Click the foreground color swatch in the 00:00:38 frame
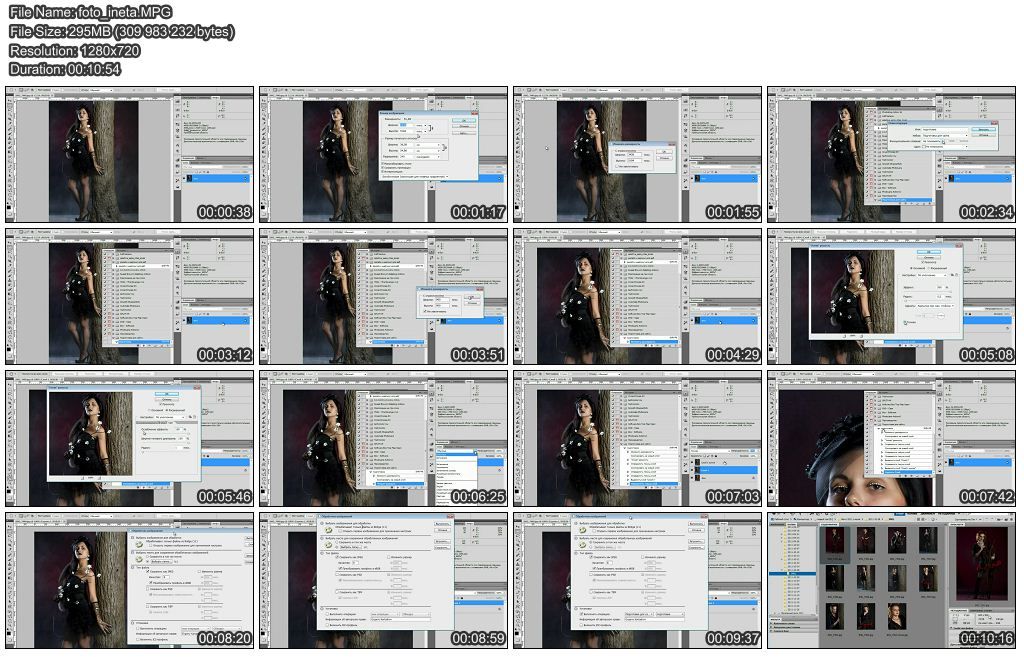Image resolution: width=1024 pixels, height=657 pixels. 9,207
